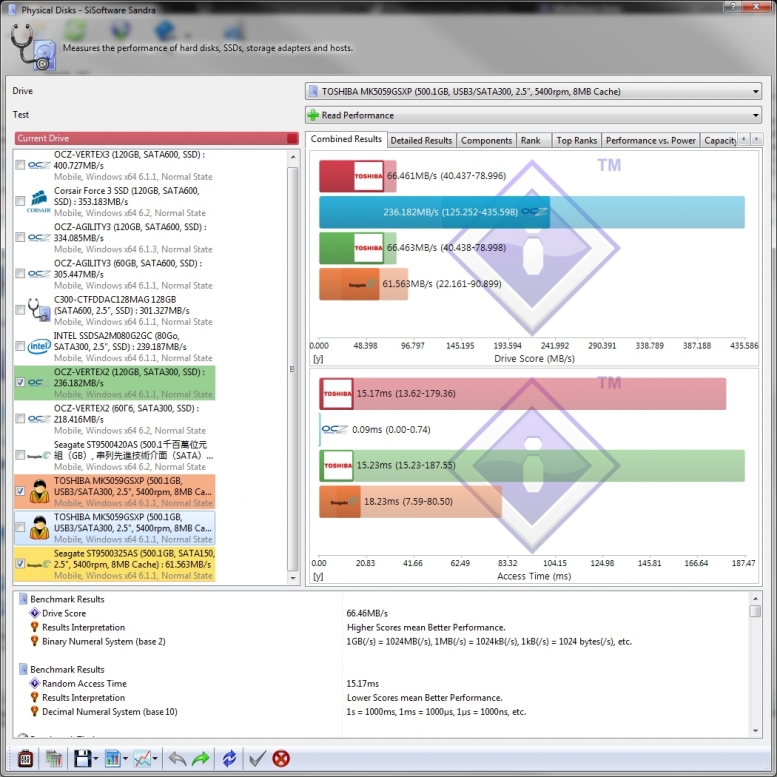Click the help question mark button in the title bar
This screenshot has width=777, height=777.
[733, 6]
